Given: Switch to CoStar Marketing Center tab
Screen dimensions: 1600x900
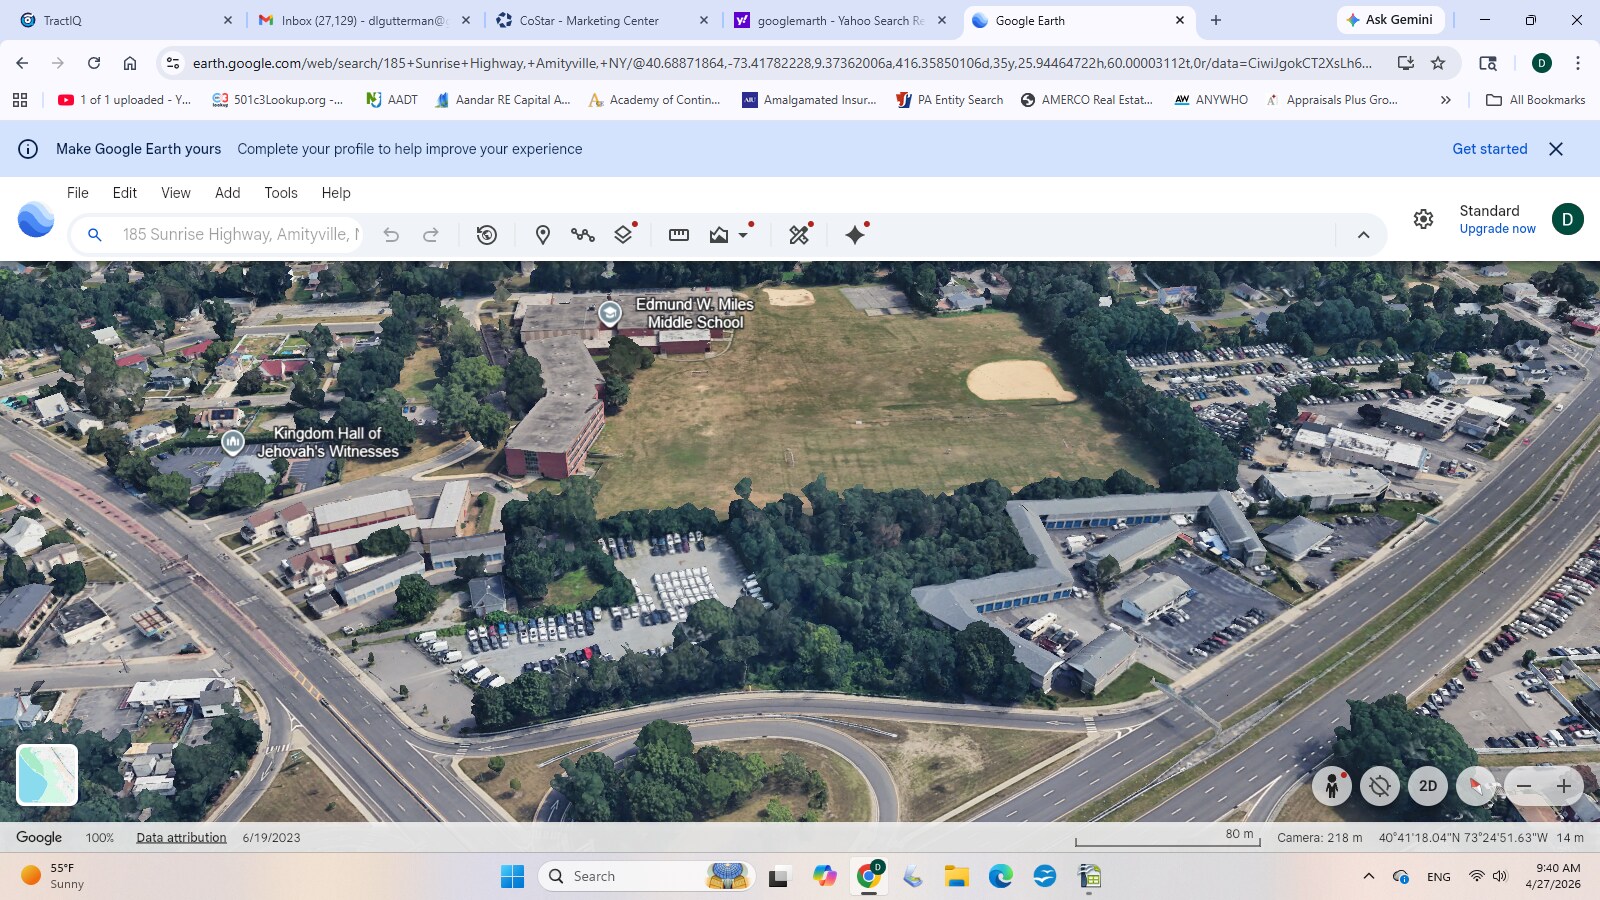Looking at the screenshot, I should pos(600,20).
